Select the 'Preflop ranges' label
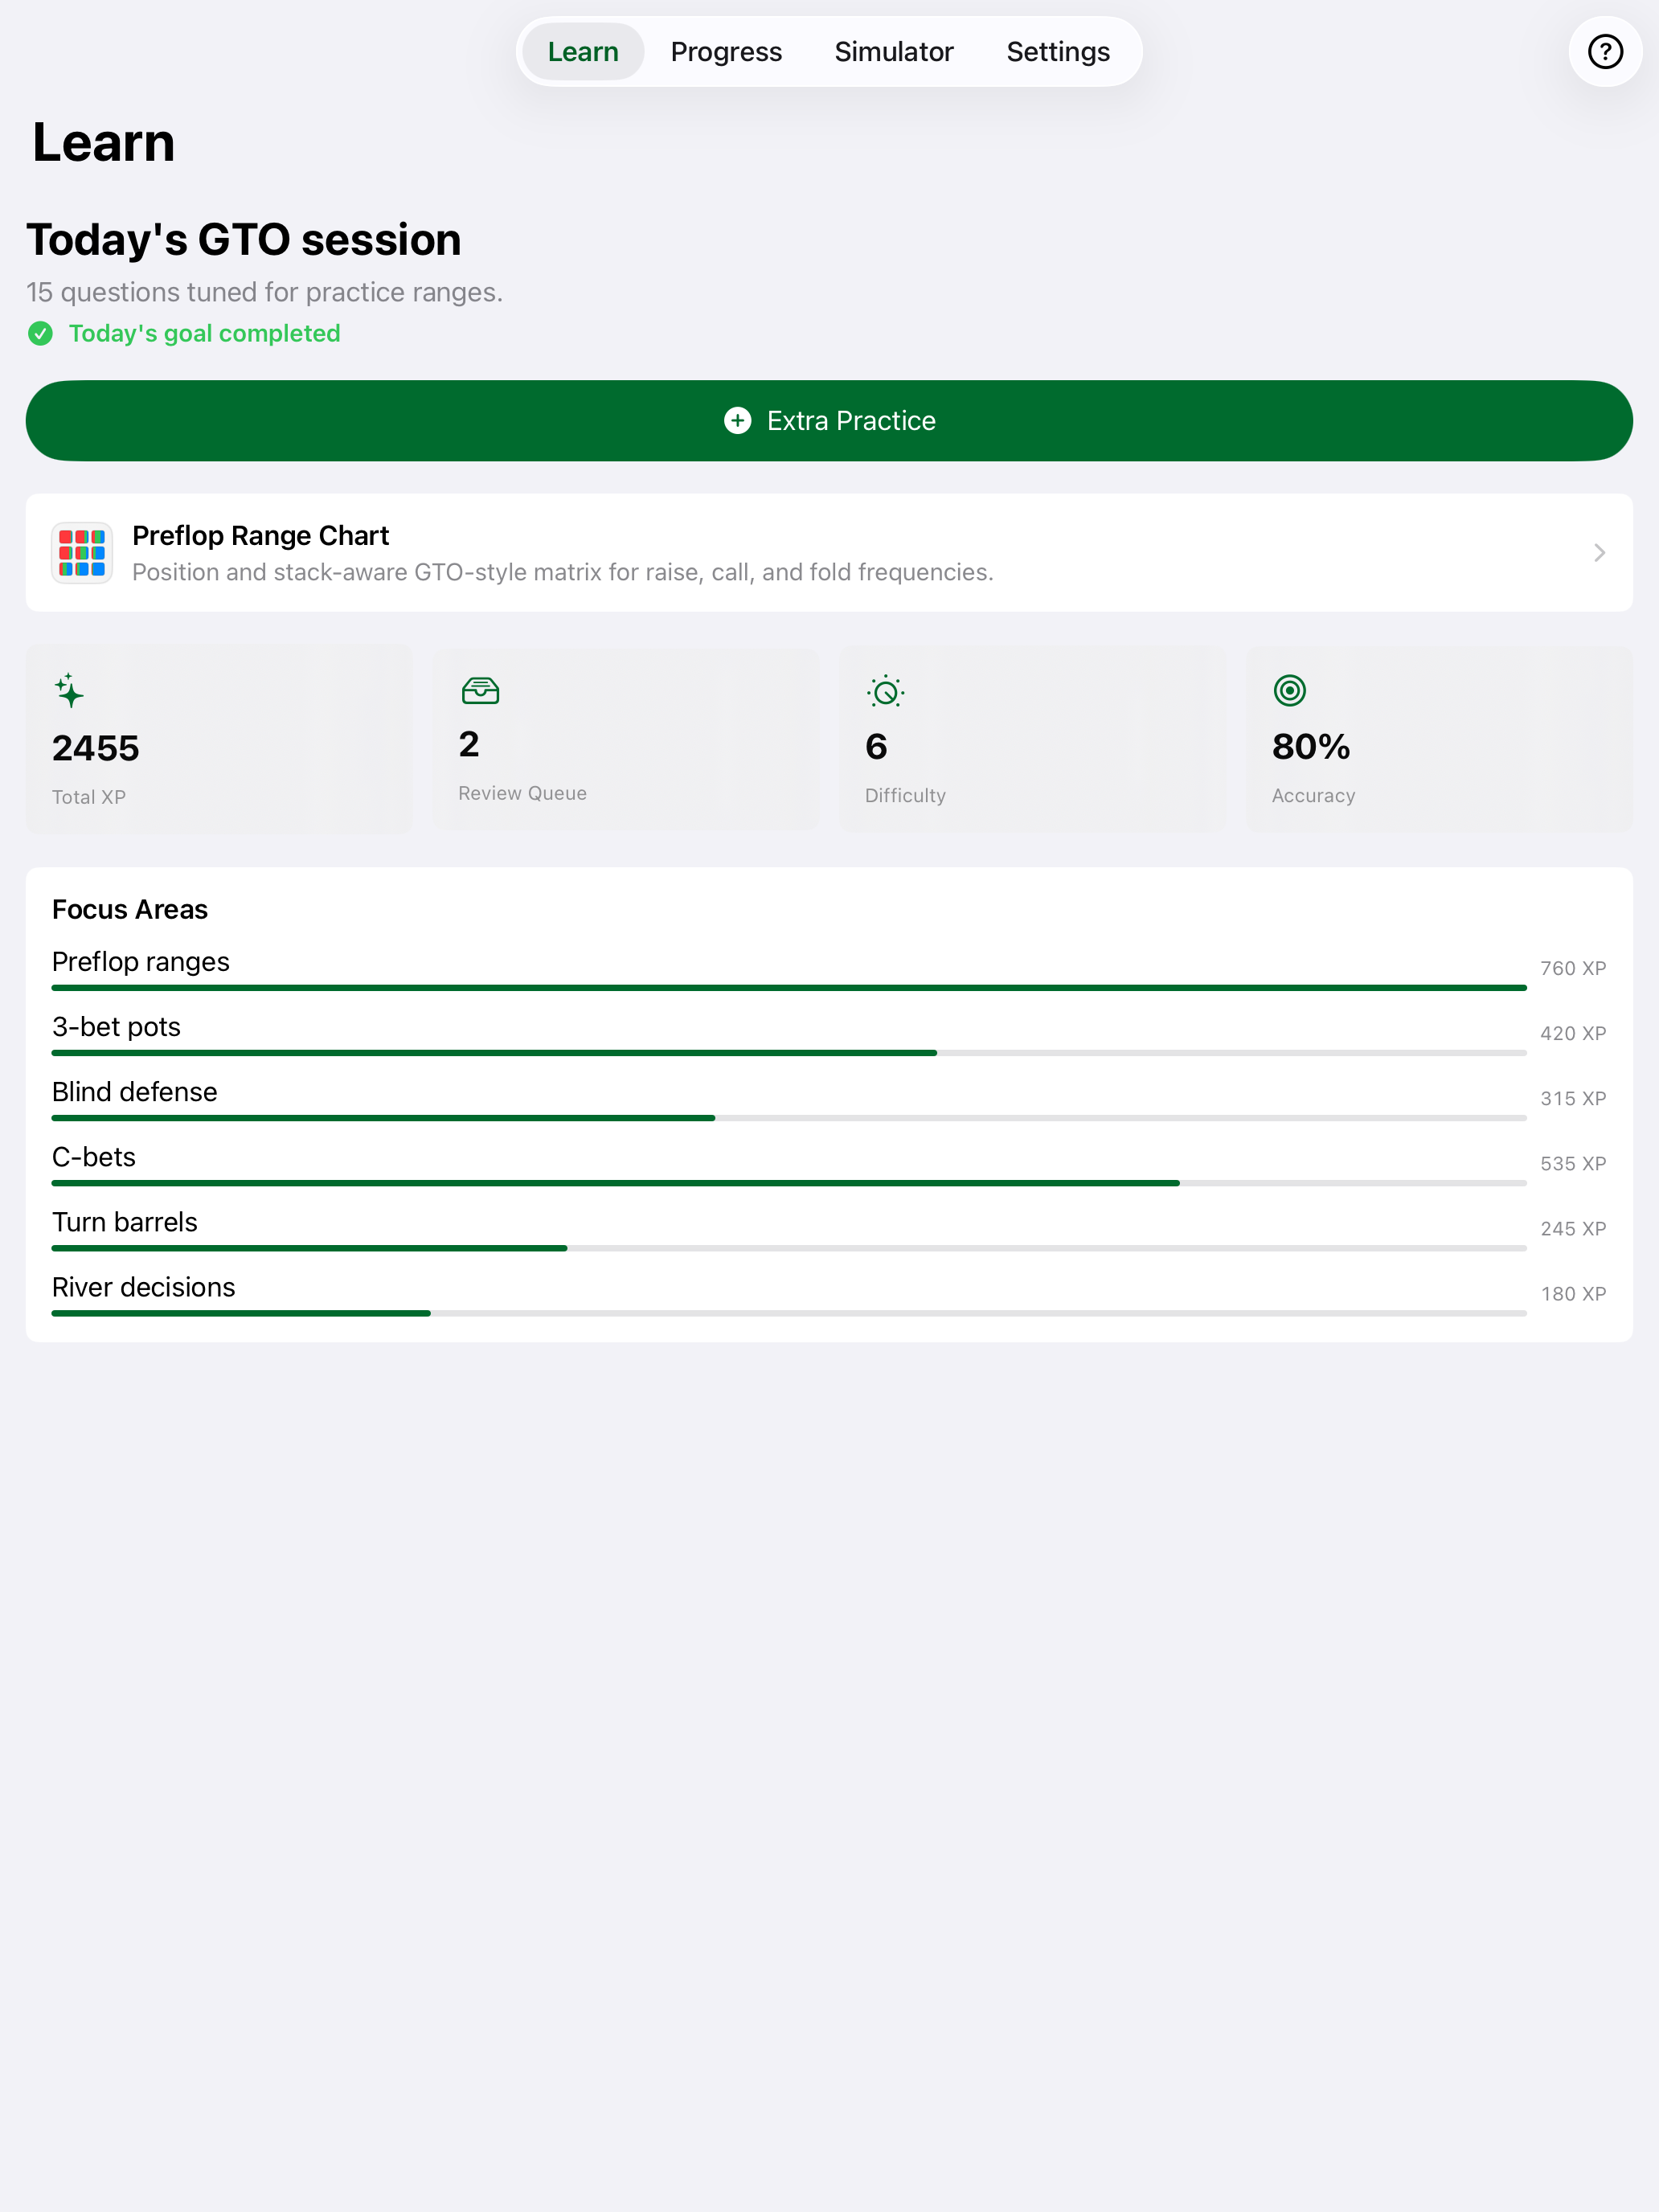1659x2212 pixels. click(x=141, y=962)
